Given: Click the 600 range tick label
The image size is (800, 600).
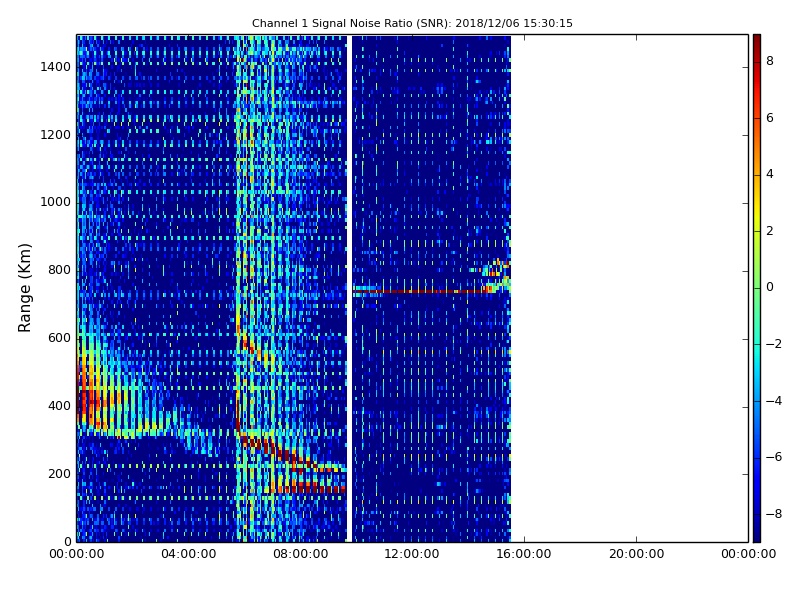Looking at the screenshot, I should (x=59, y=338).
